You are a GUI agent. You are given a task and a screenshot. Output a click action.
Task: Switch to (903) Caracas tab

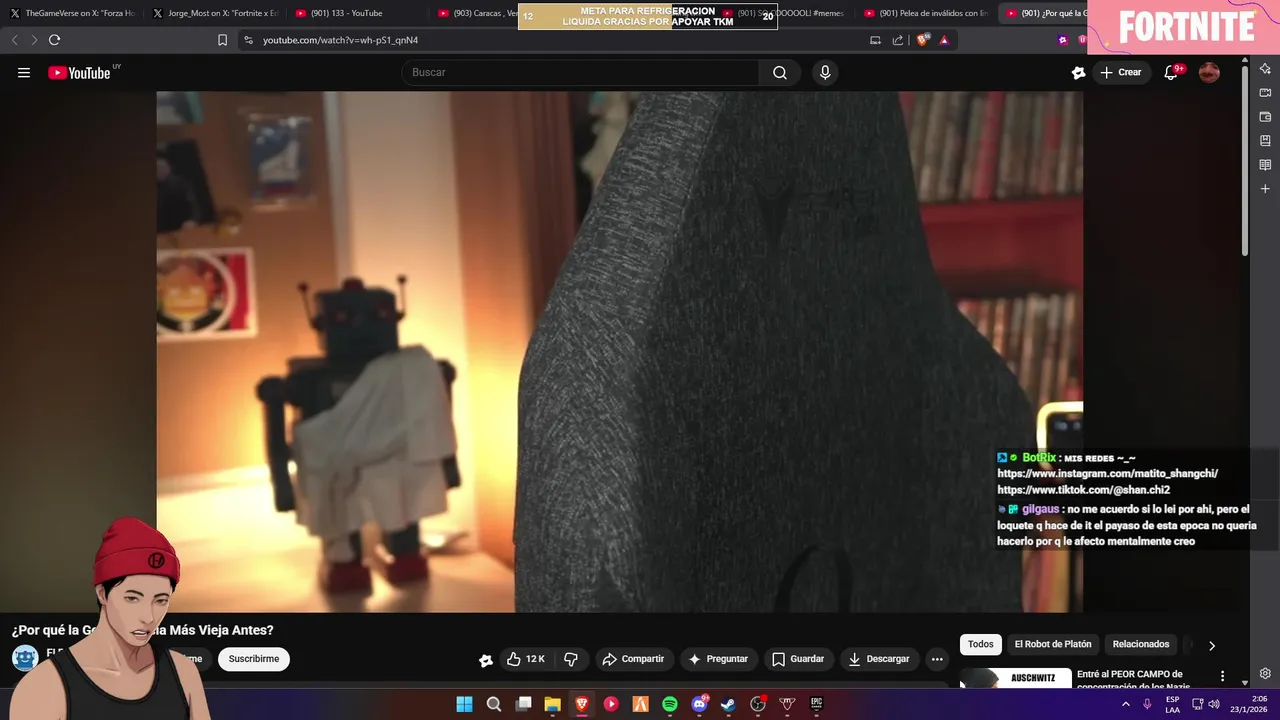(x=478, y=13)
